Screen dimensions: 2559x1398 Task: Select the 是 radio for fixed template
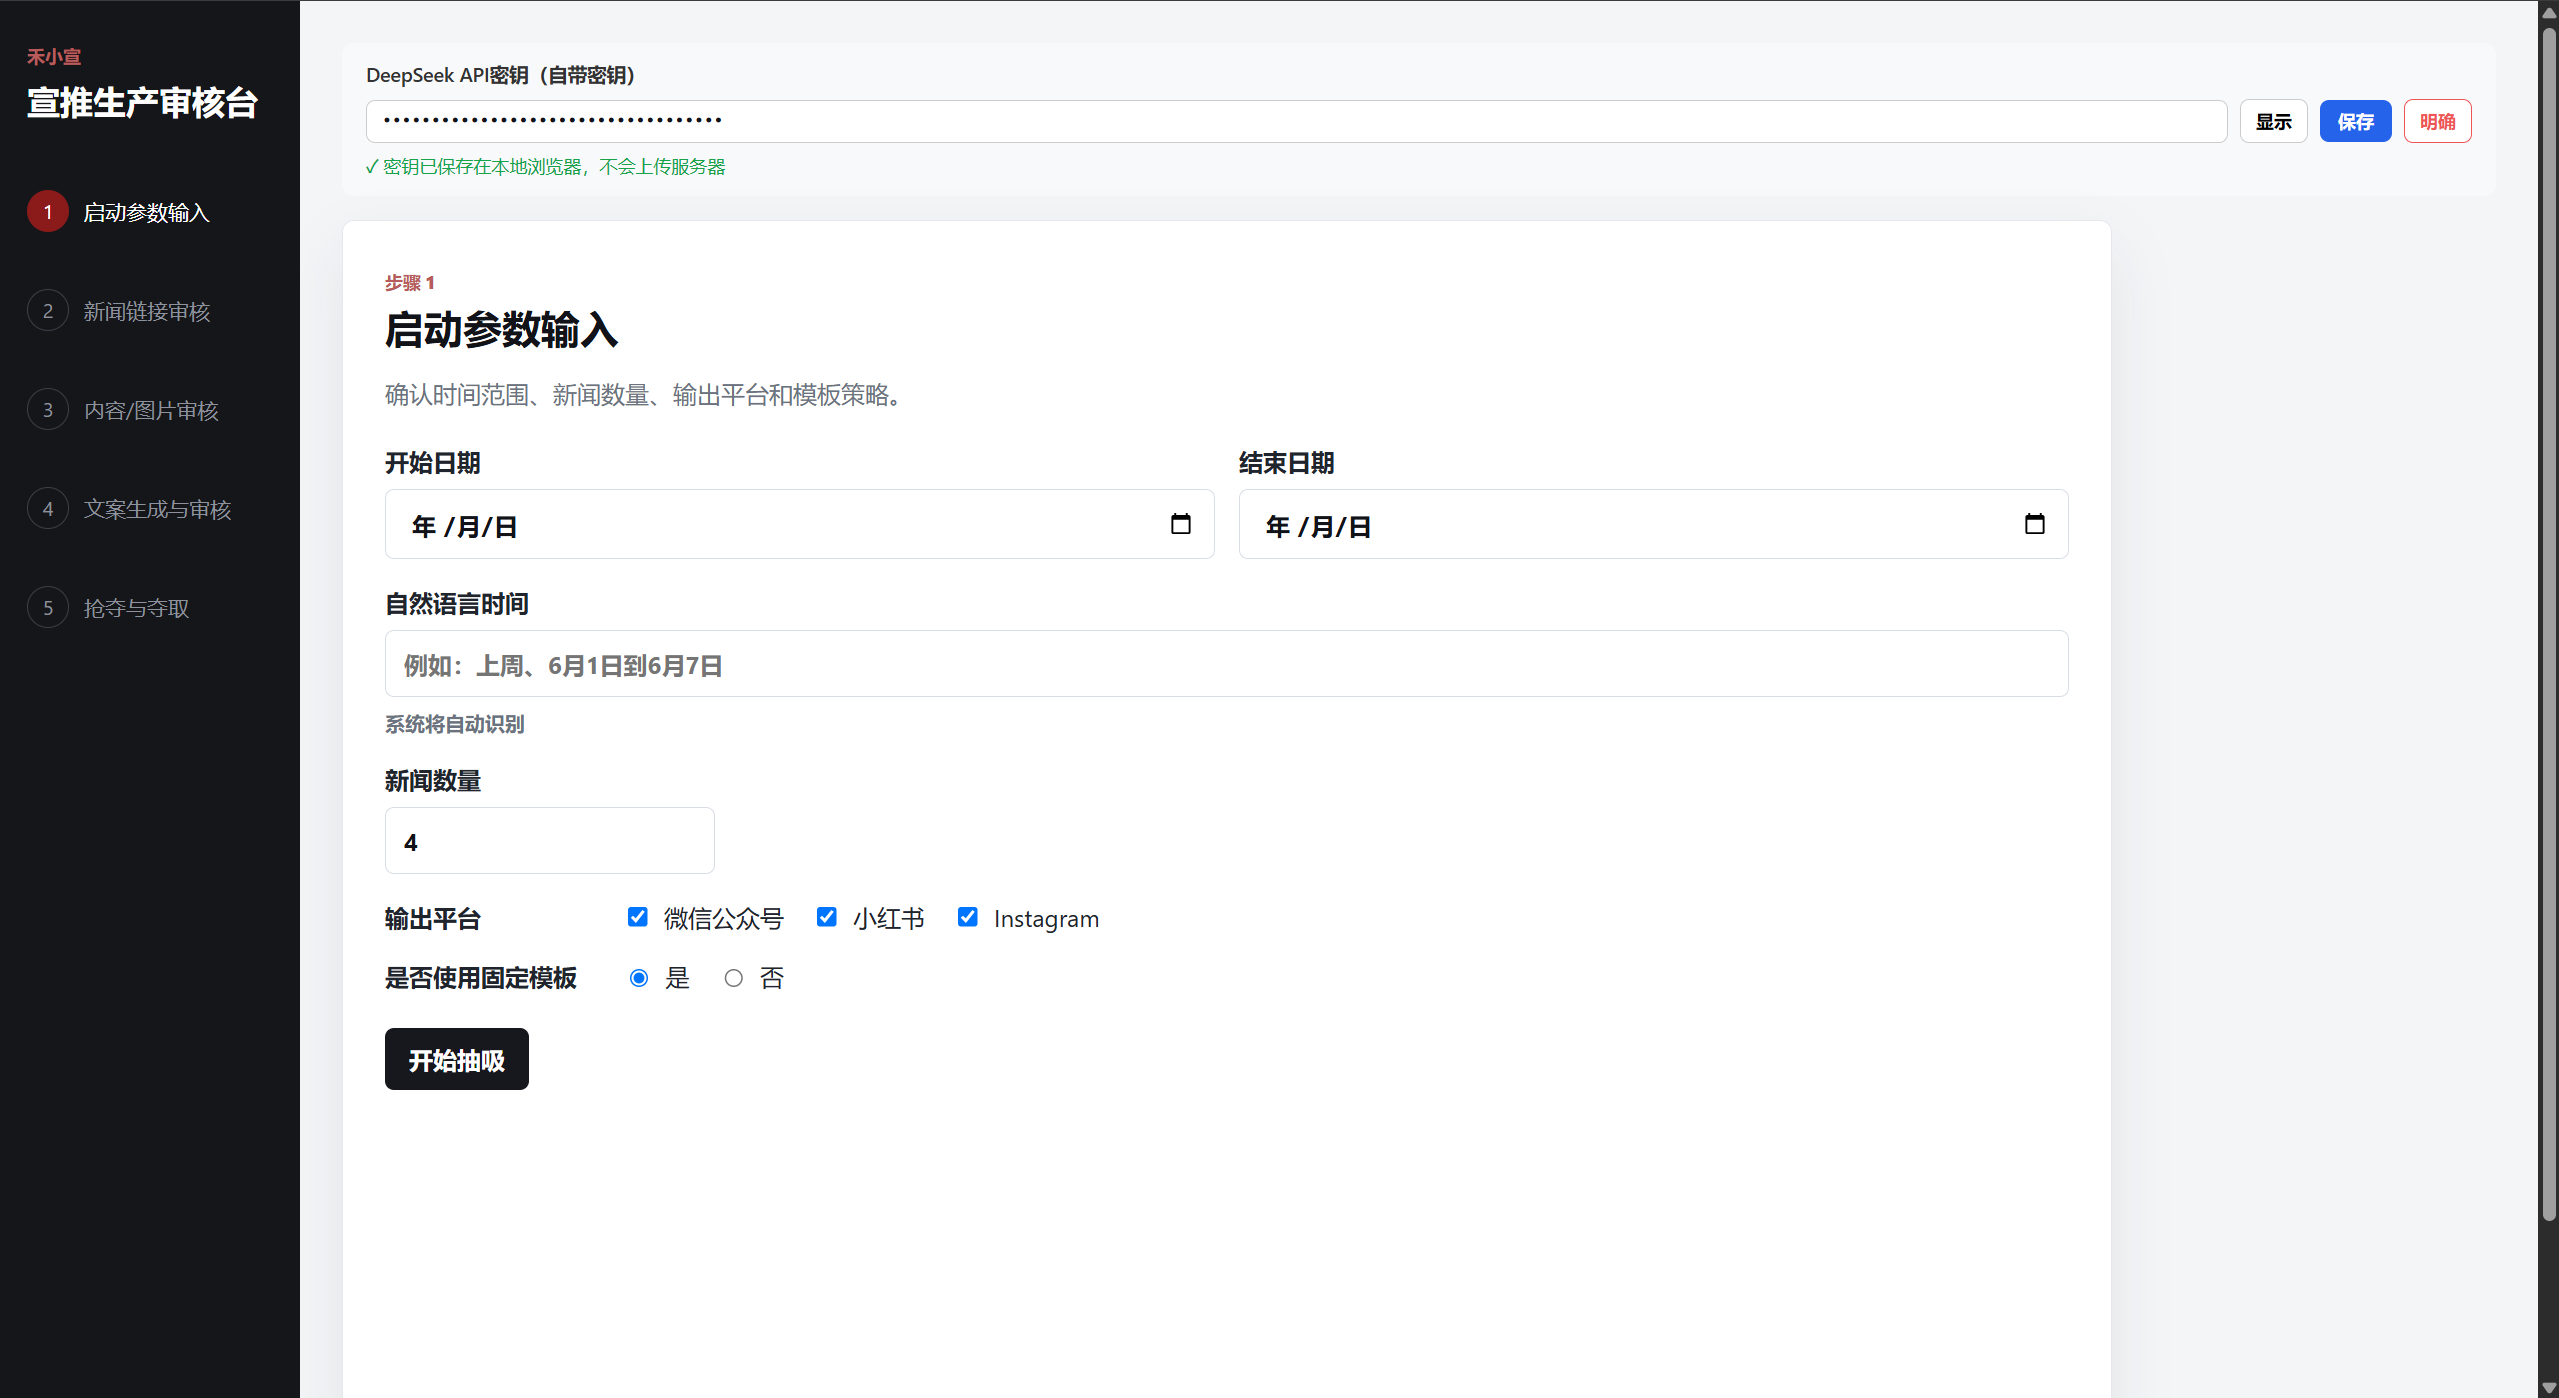coord(639,978)
